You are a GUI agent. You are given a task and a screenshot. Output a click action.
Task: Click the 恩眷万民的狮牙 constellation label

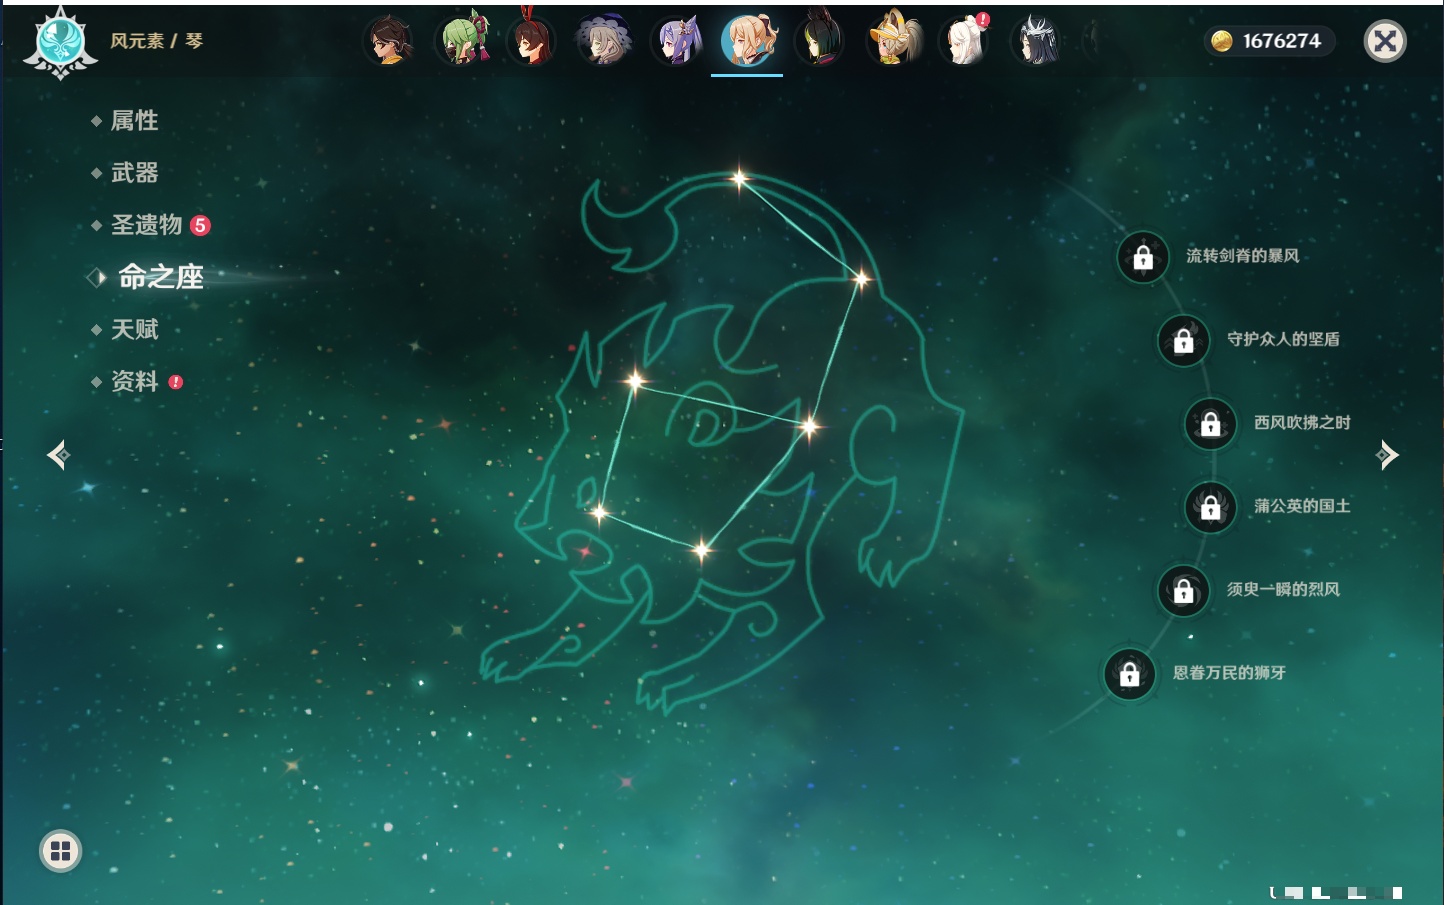1229,673
